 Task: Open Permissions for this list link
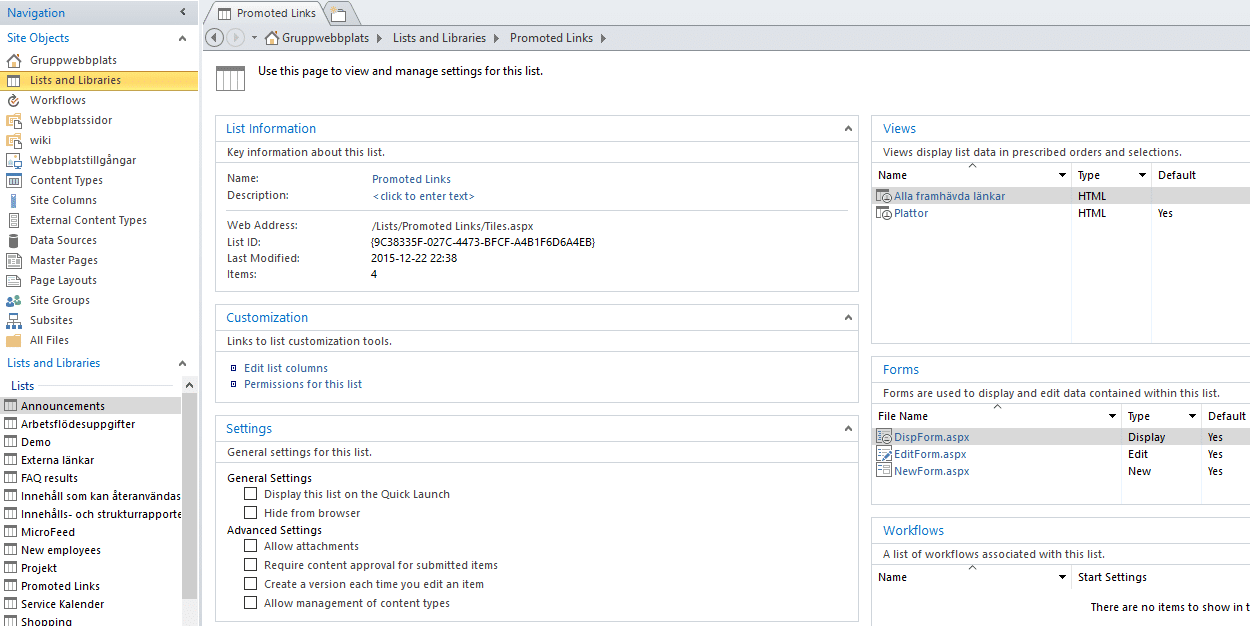[x=303, y=384]
